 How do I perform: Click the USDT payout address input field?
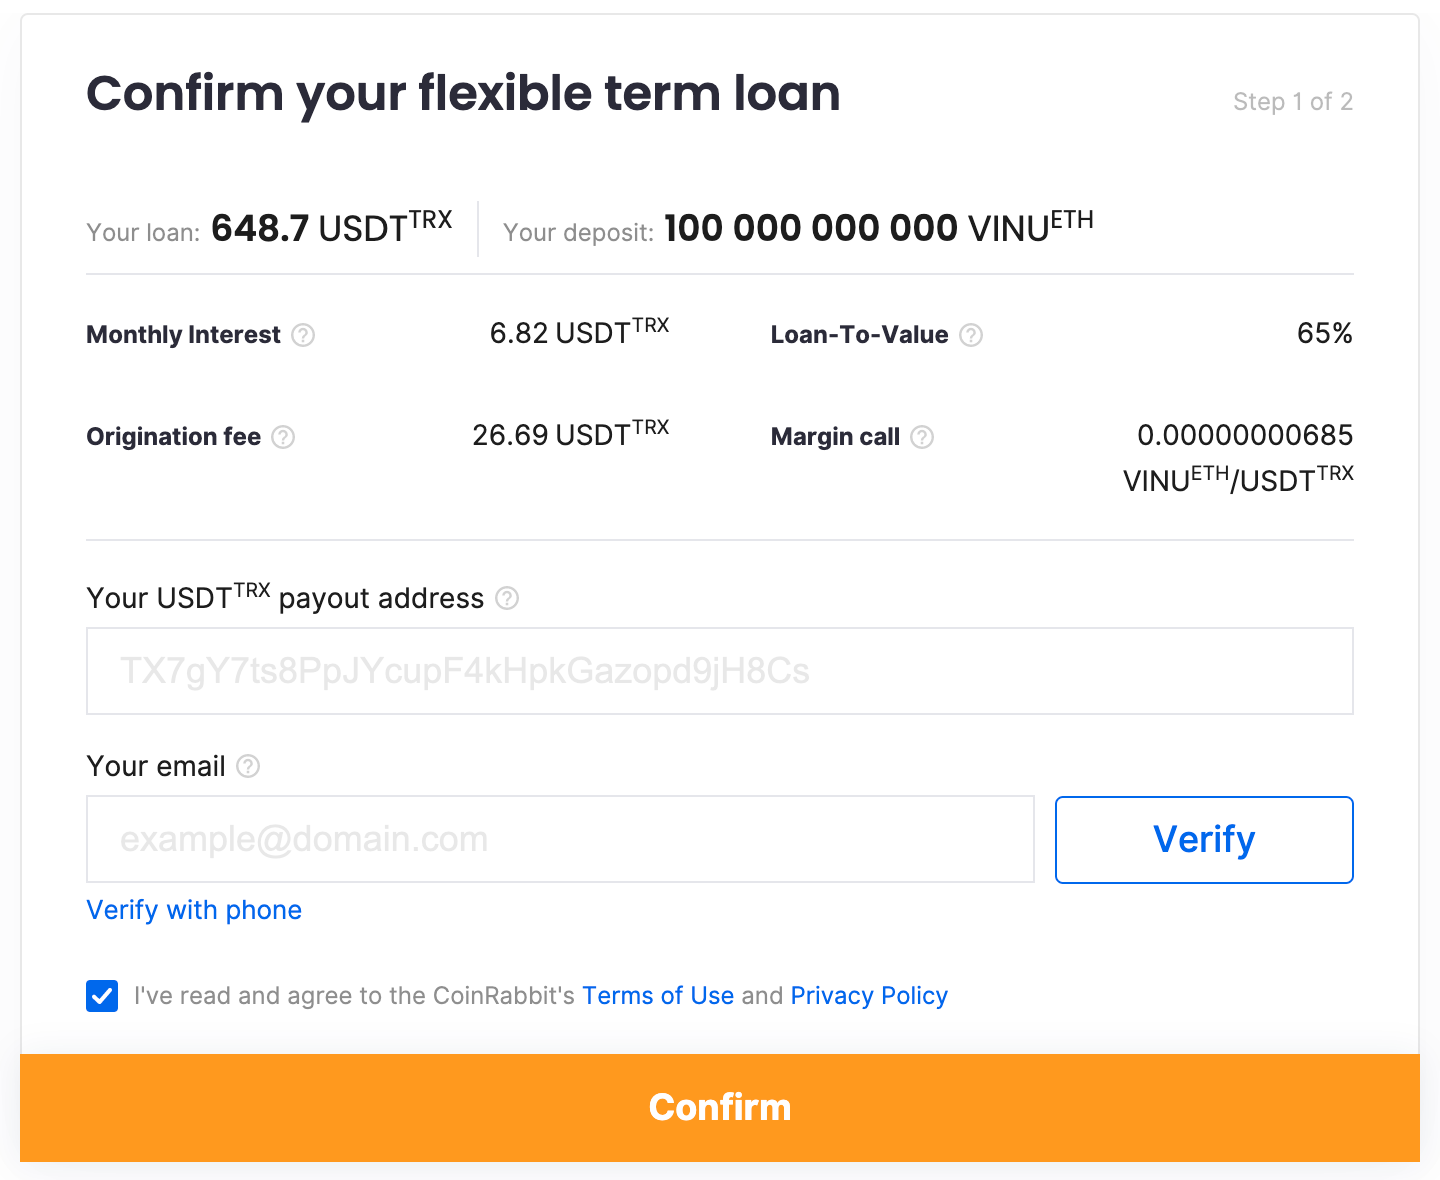(719, 671)
